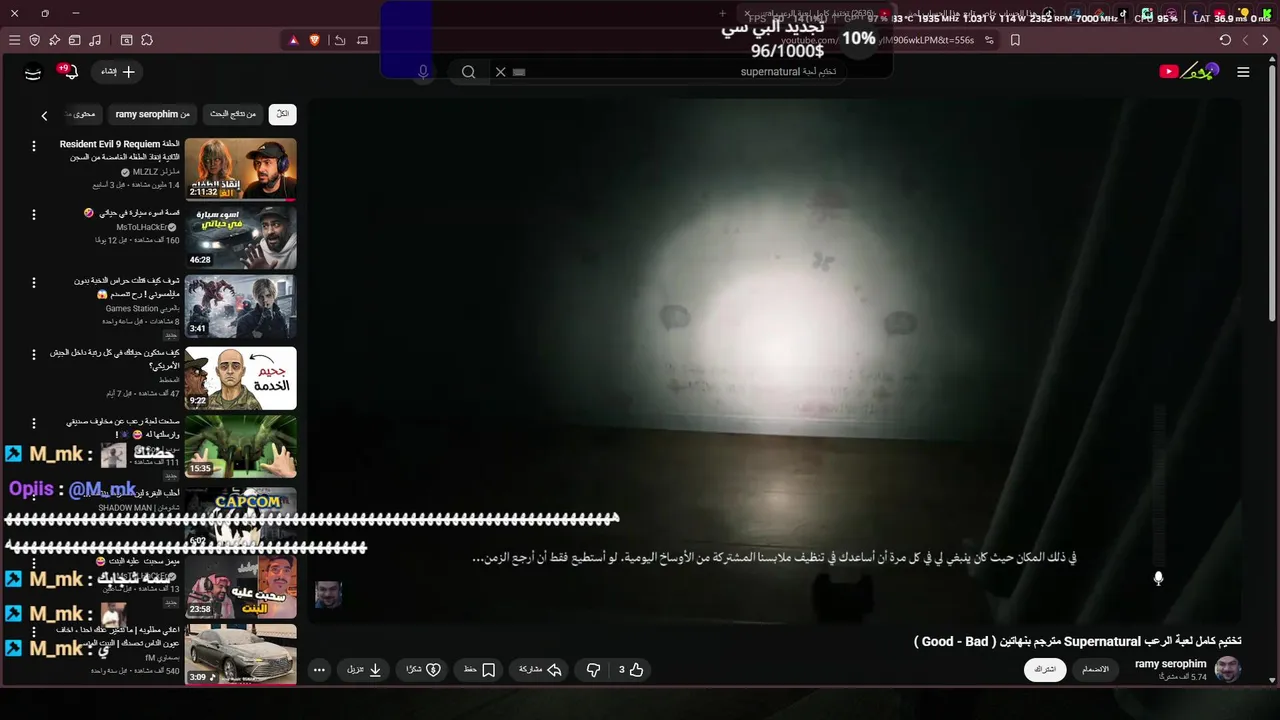Open the 9:22 'جحيم الخدمة' video thumbnail
Viewport: 1280px width, 720px height.
(241, 378)
